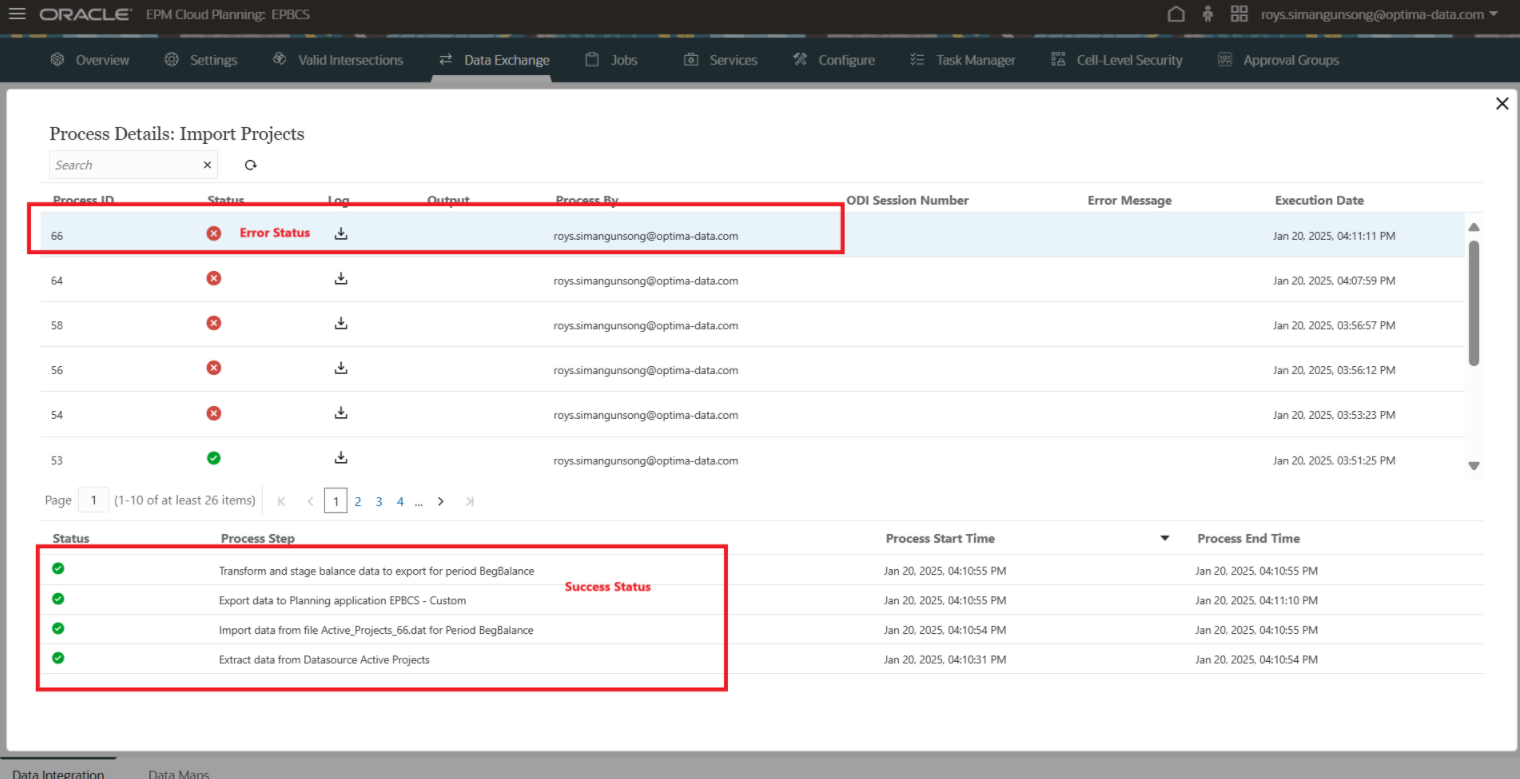Go to page 2 of results
This screenshot has height=779, width=1520.
(358, 501)
